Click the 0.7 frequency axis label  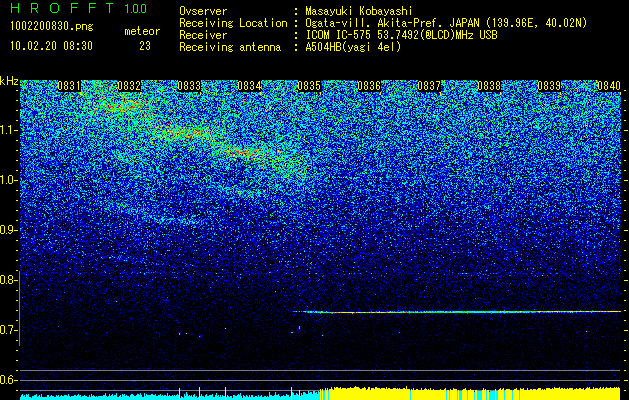pos(8,330)
